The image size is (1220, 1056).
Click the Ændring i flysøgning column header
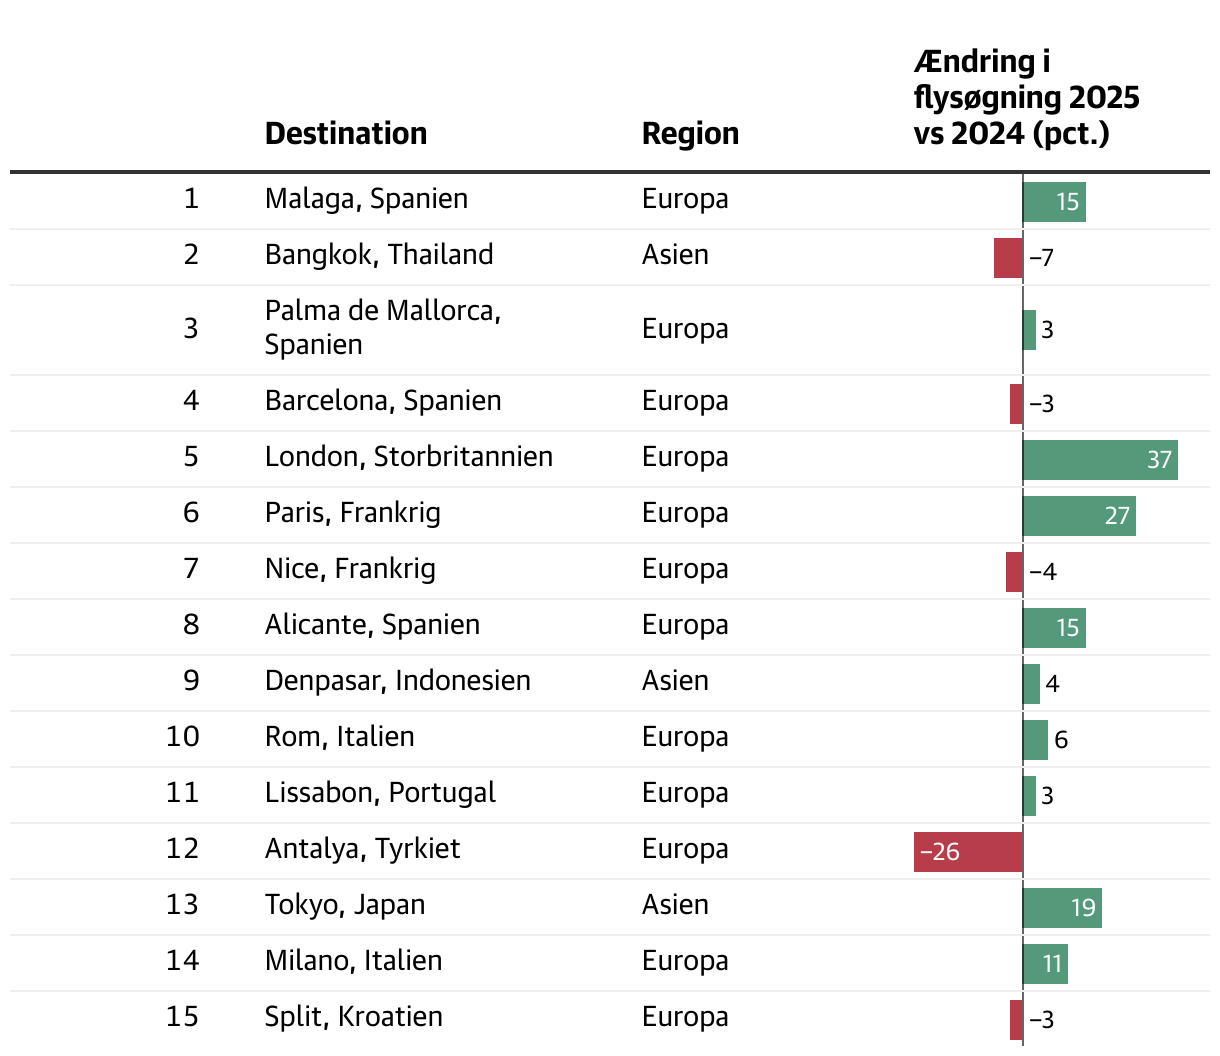[x=1026, y=98]
